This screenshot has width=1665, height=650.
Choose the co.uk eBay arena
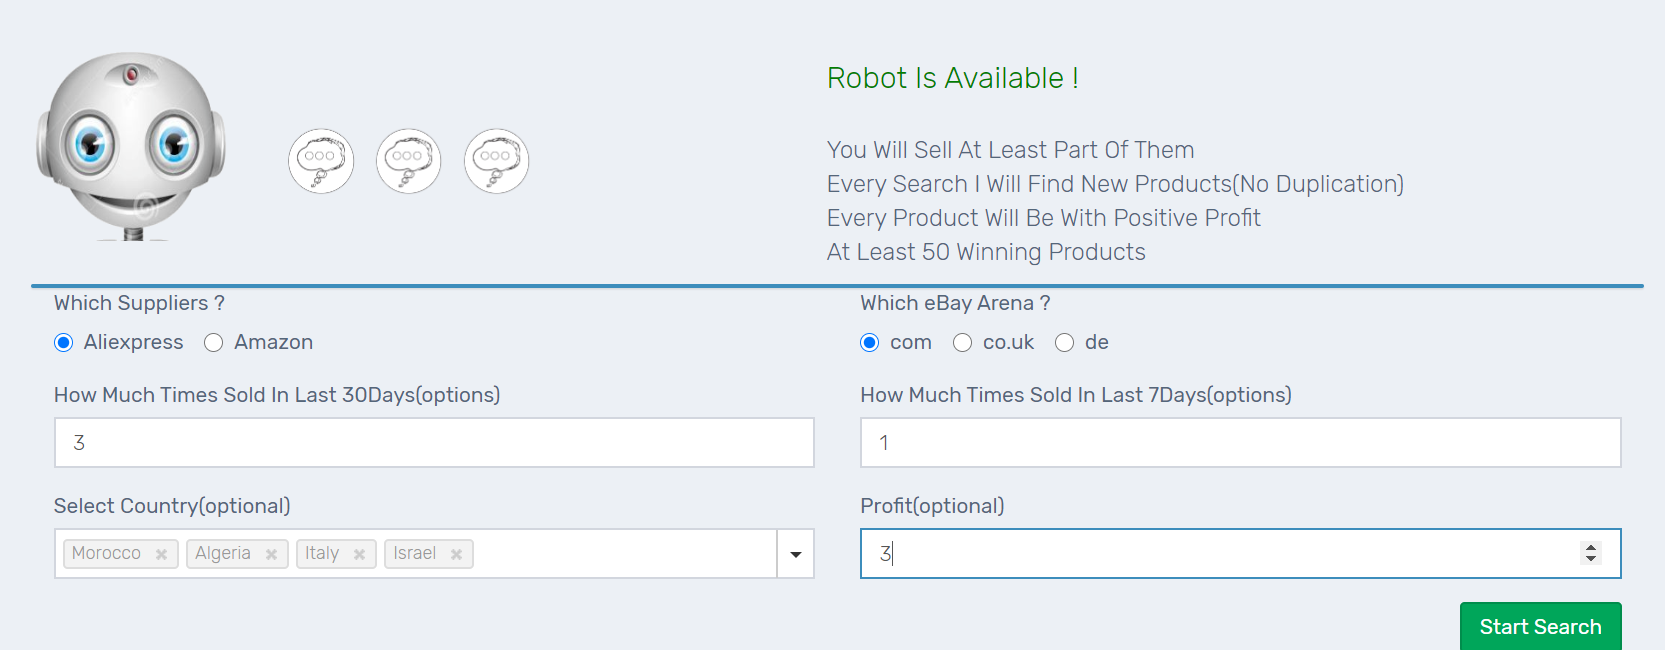click(962, 343)
